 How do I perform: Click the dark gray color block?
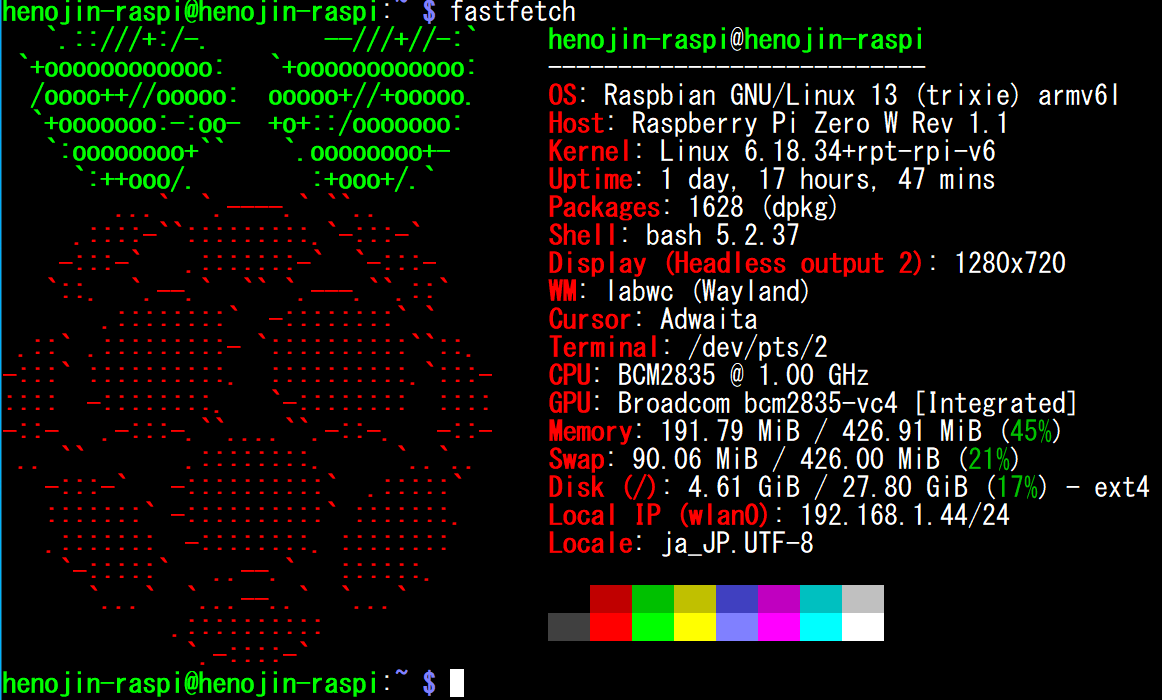[569, 627]
